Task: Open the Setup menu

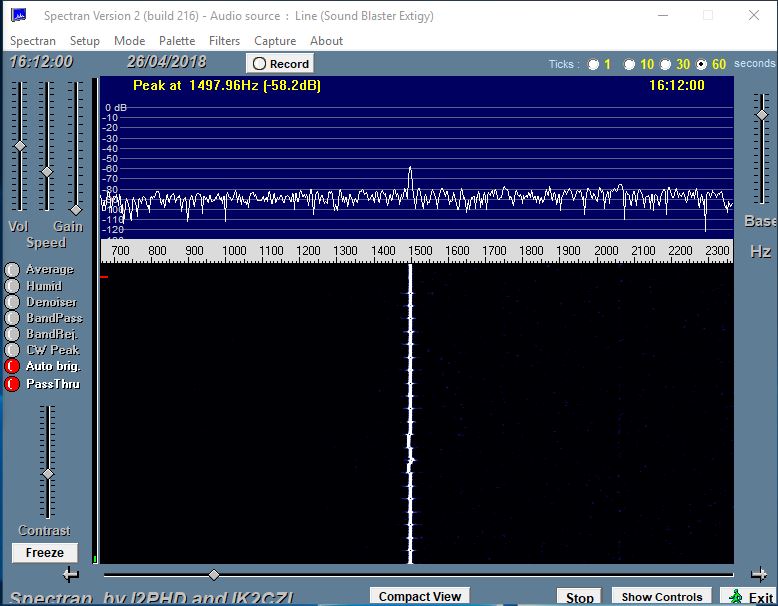Action: [85, 41]
